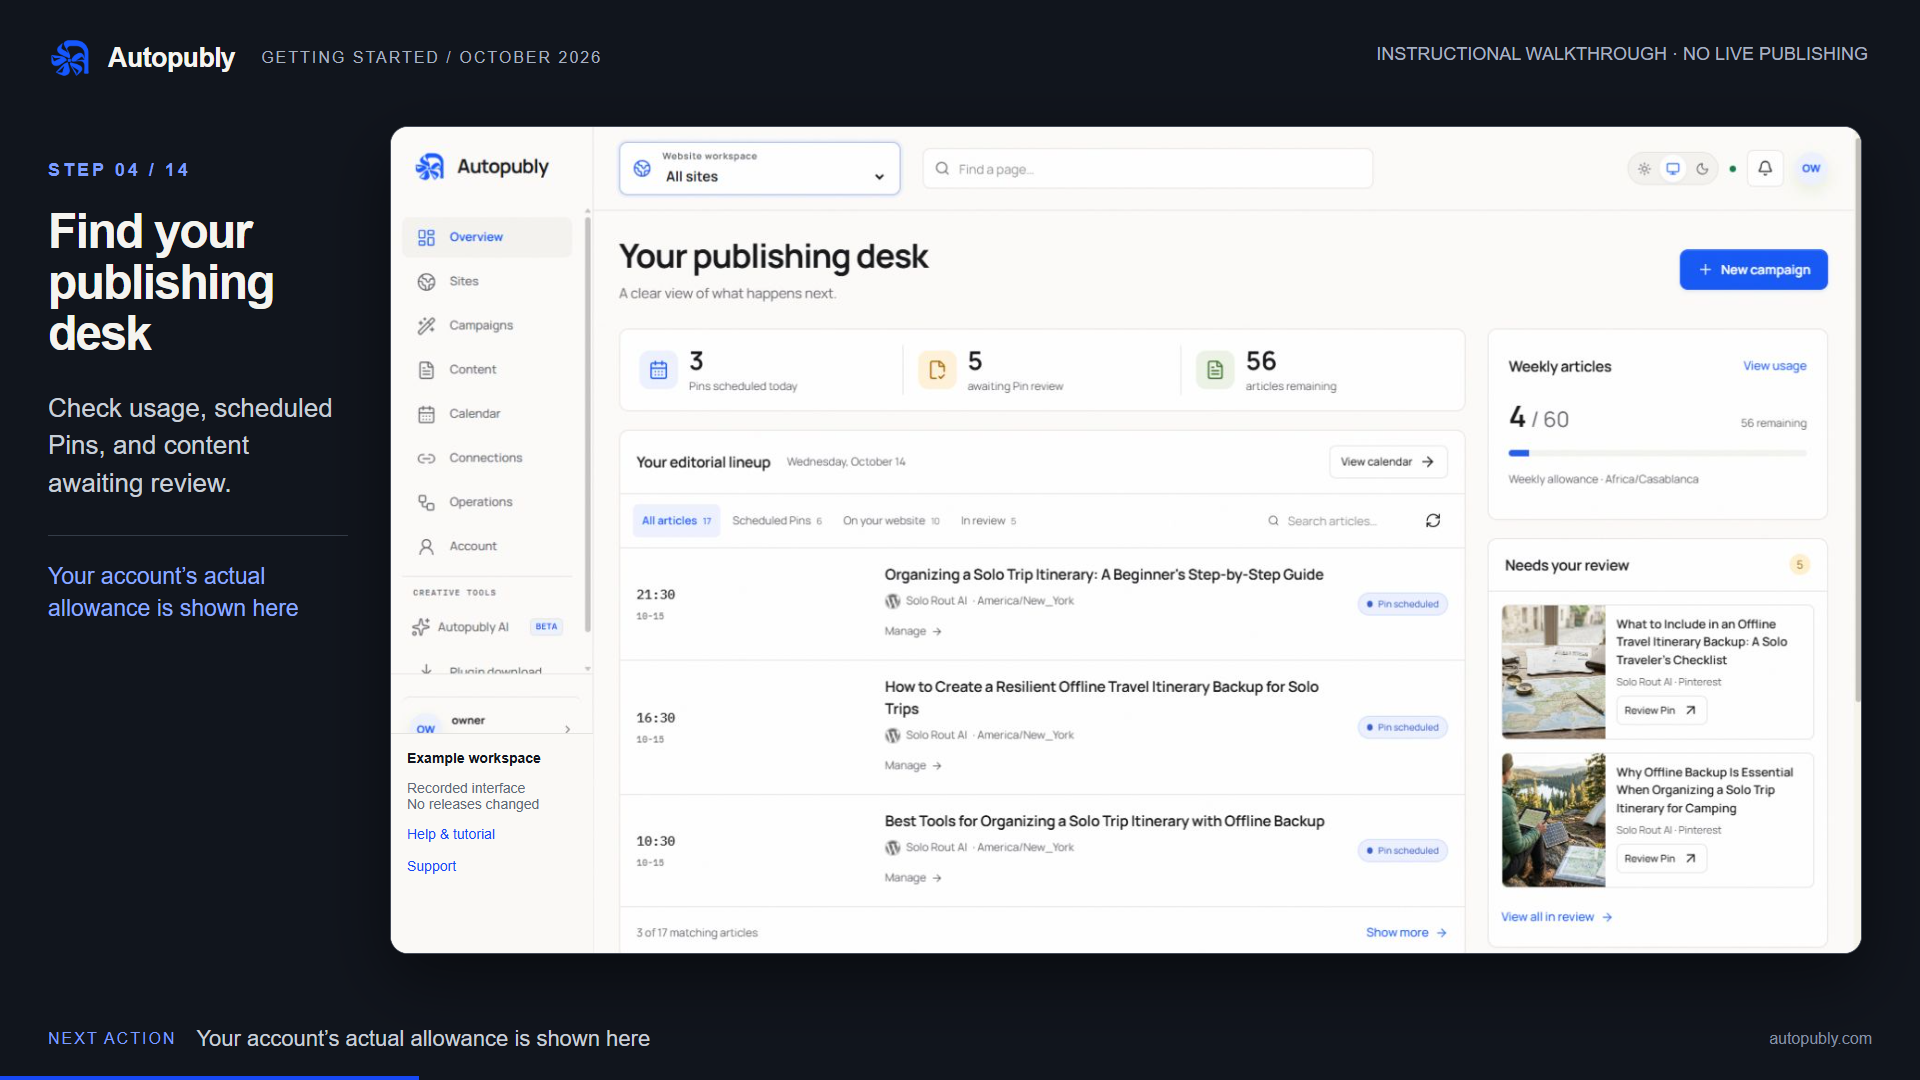Open the View usage link
This screenshot has height=1080, width=1920.
1774,366
